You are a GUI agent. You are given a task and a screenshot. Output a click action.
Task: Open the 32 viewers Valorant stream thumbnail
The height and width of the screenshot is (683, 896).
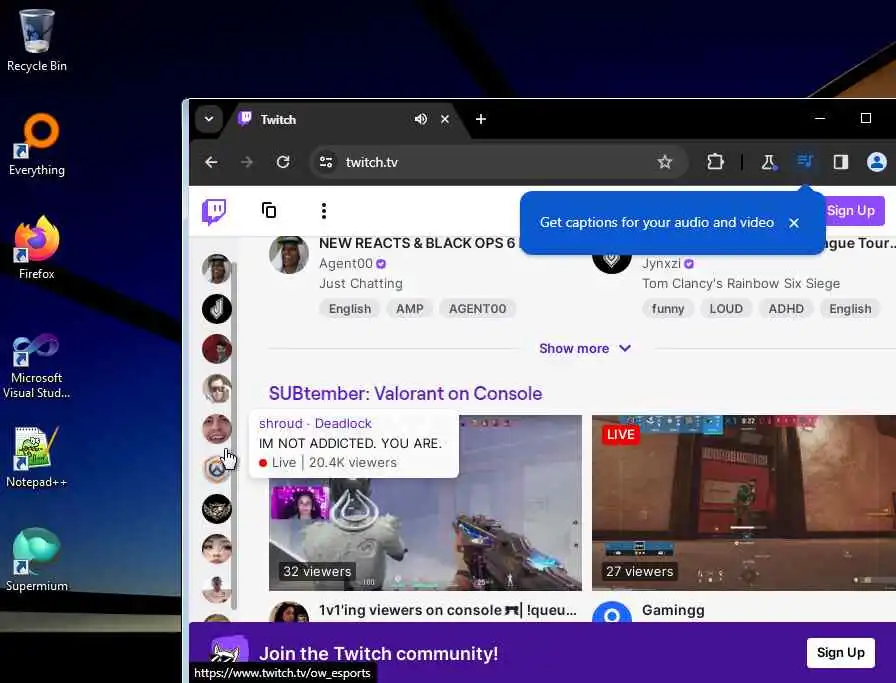pos(425,503)
